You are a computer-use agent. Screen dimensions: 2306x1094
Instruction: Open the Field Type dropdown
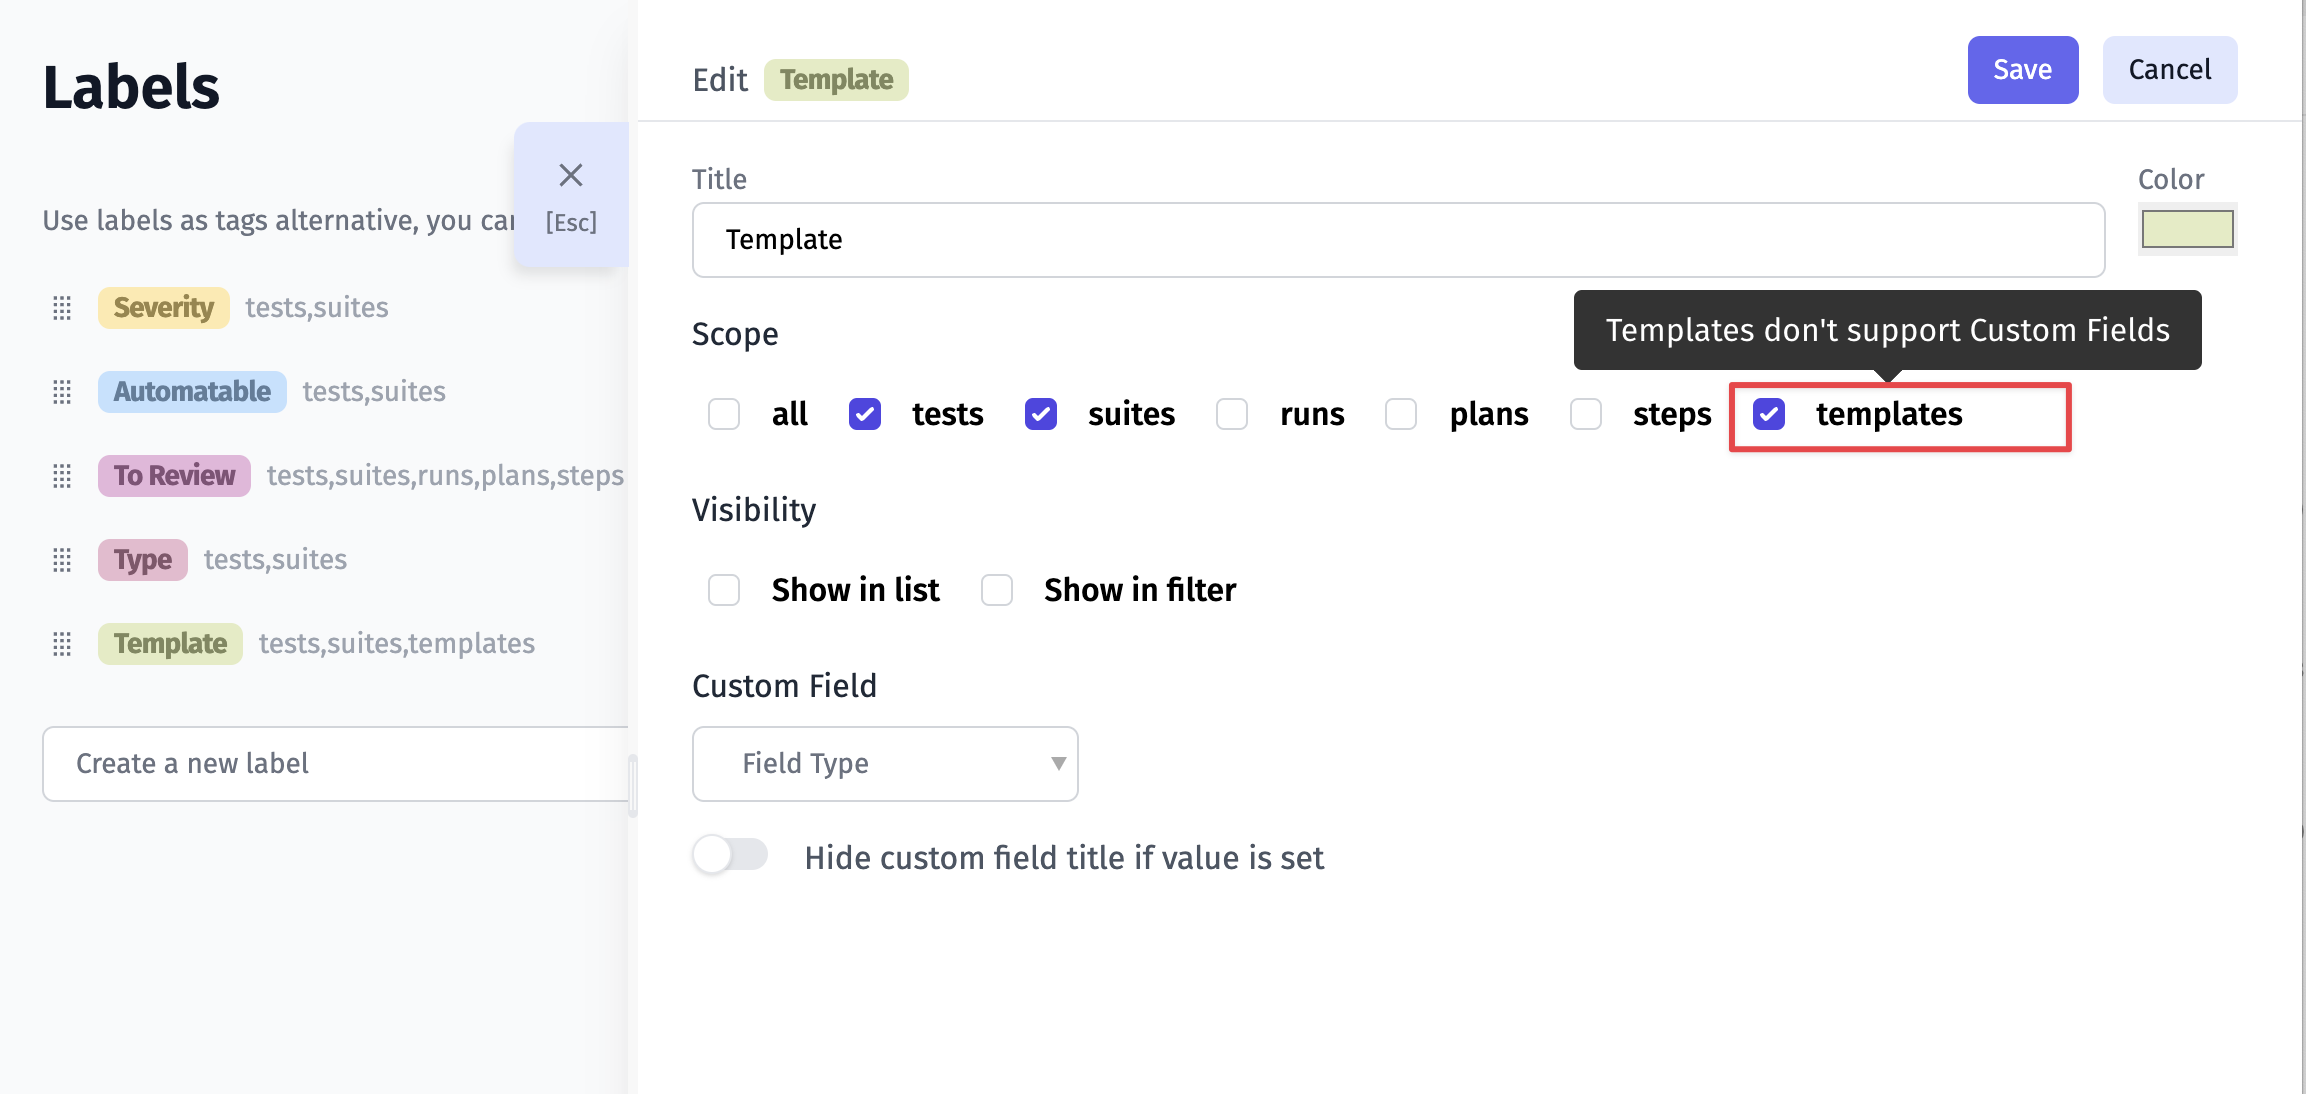tap(885, 764)
